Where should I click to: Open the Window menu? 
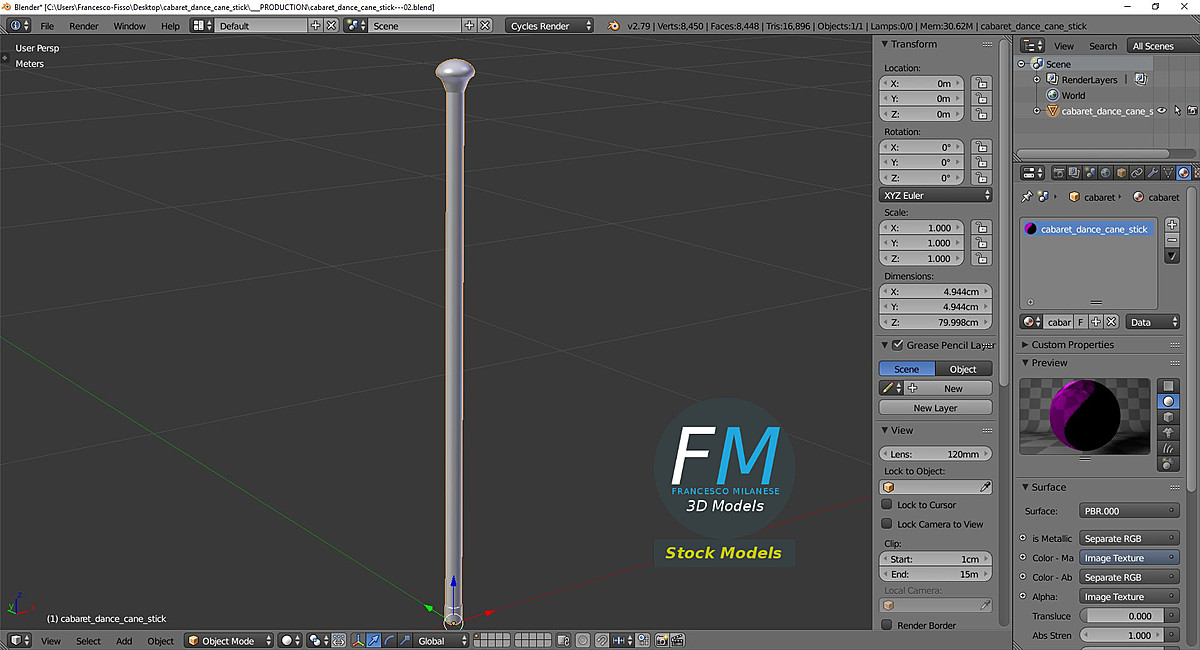130,26
